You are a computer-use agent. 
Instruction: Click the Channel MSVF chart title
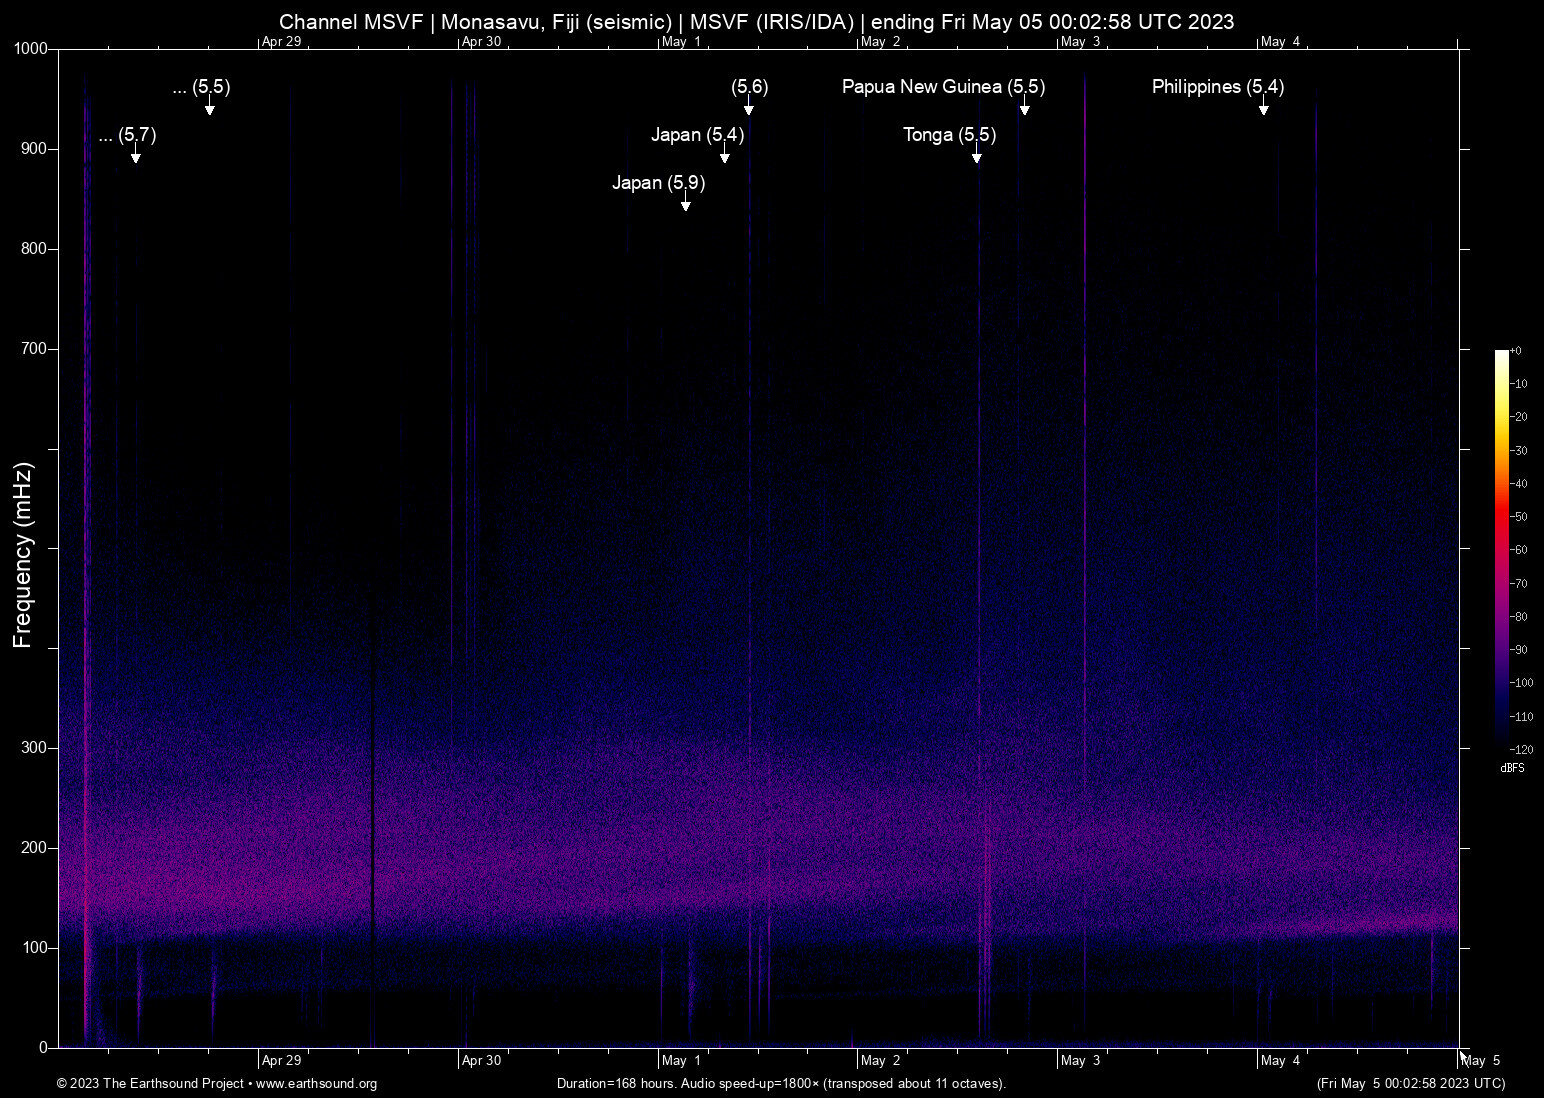[x=756, y=21]
